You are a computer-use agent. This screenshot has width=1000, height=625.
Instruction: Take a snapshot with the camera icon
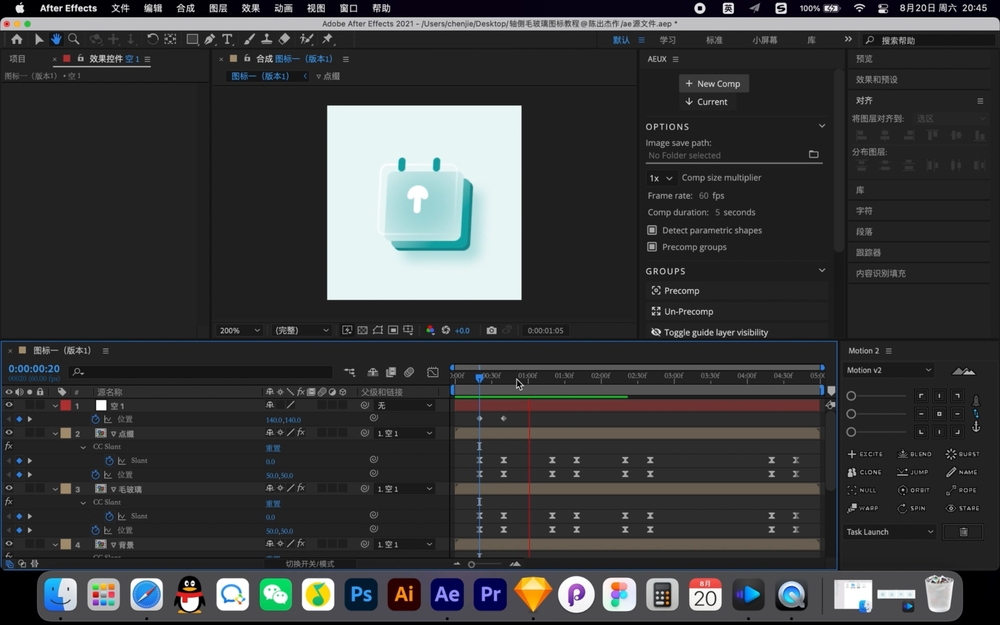[x=491, y=330]
